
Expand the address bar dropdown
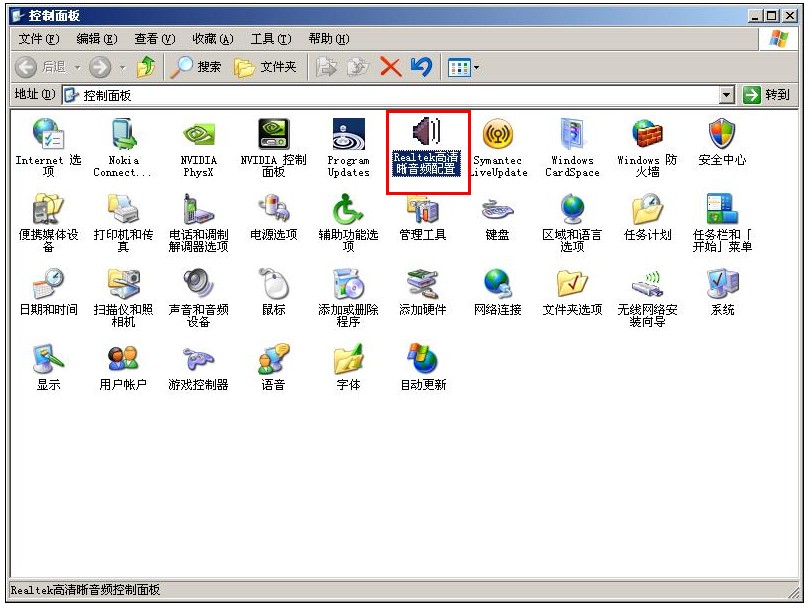(x=727, y=95)
